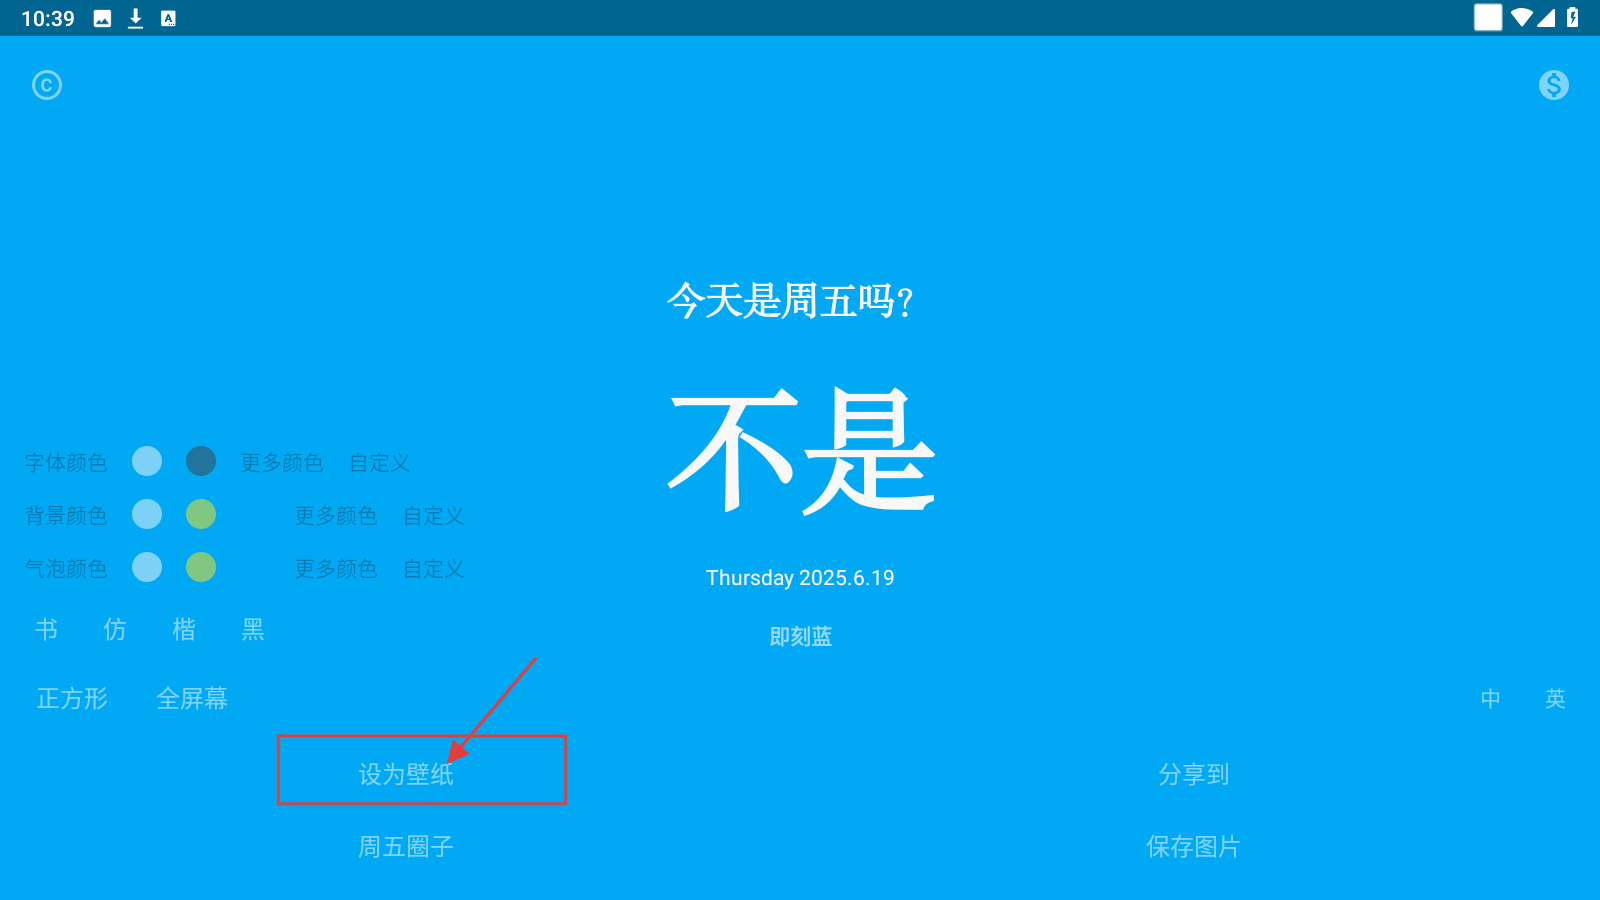
Task: Select light blue swatch for 字体颜色
Action: (147, 461)
